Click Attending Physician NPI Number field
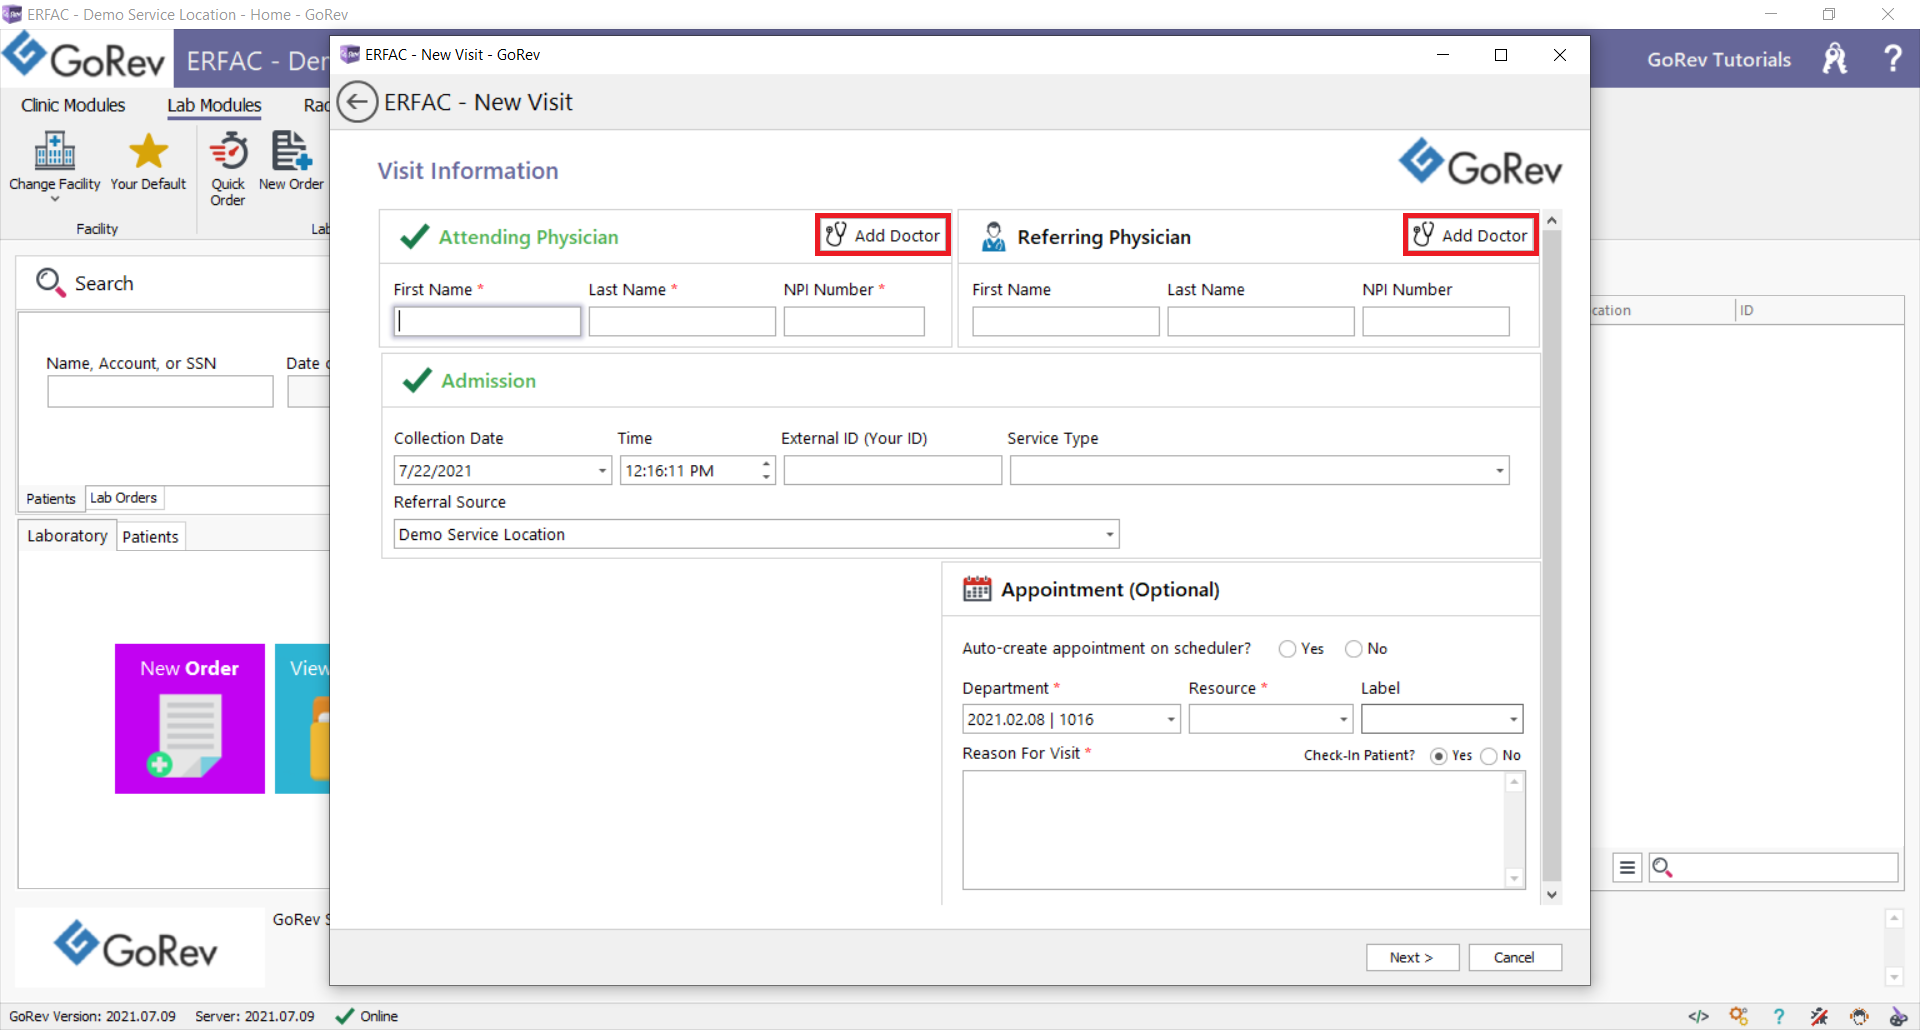The image size is (1920, 1030). pyautogui.click(x=854, y=321)
